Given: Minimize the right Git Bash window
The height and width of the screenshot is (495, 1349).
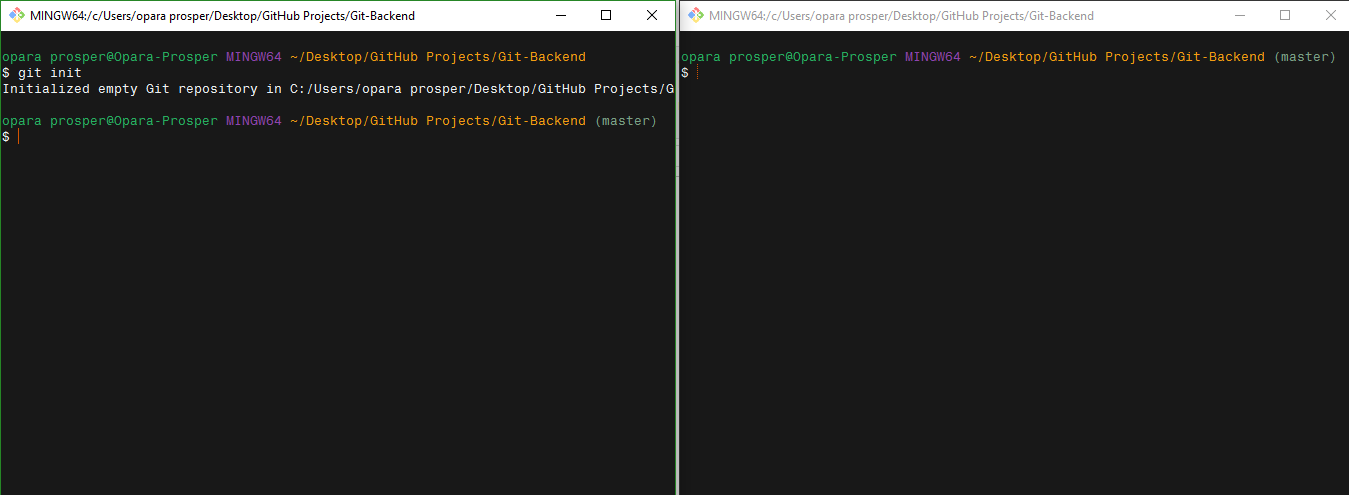Looking at the screenshot, I should [1240, 15].
